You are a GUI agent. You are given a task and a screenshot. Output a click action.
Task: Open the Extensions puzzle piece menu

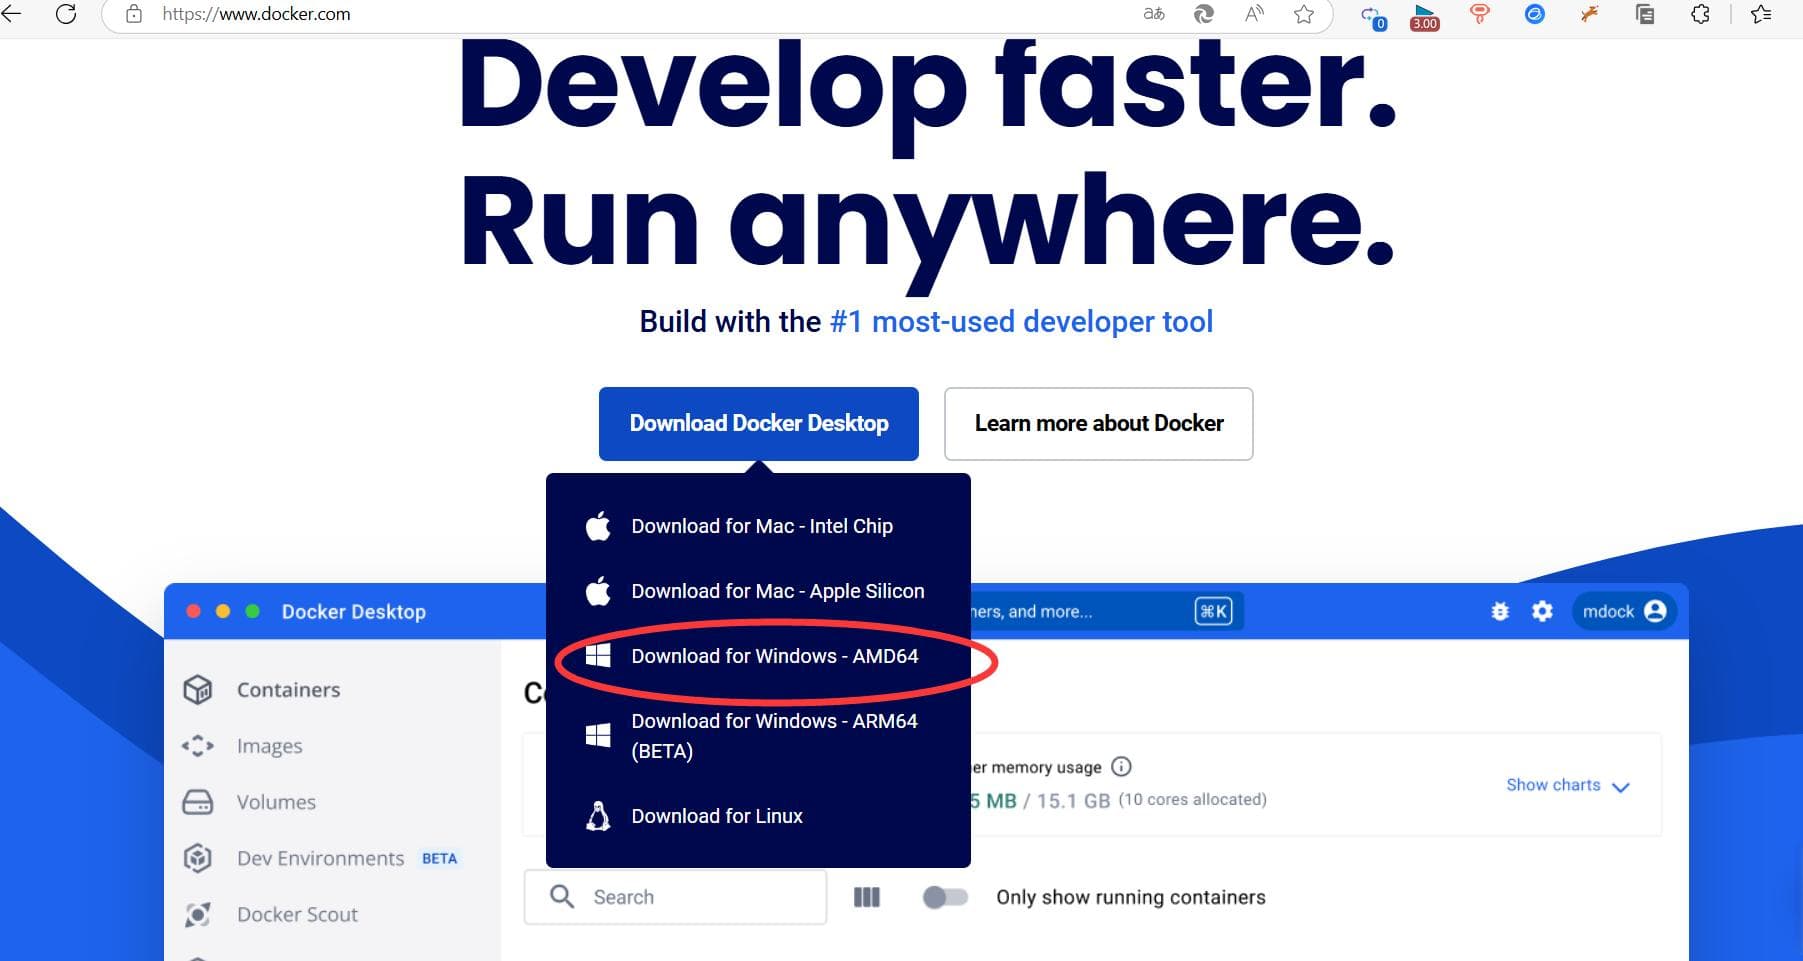pos(1700,14)
